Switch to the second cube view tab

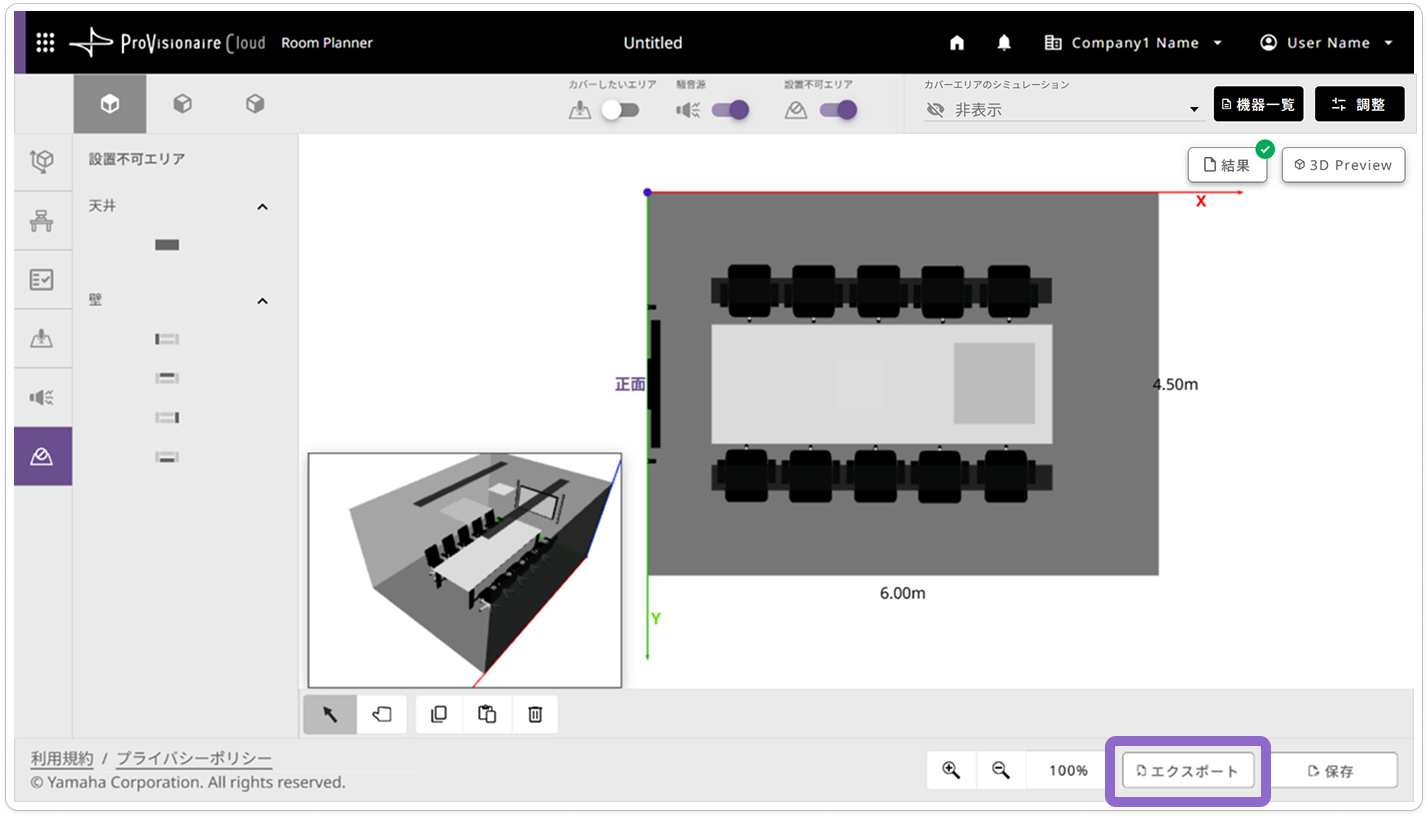pyautogui.click(x=183, y=104)
